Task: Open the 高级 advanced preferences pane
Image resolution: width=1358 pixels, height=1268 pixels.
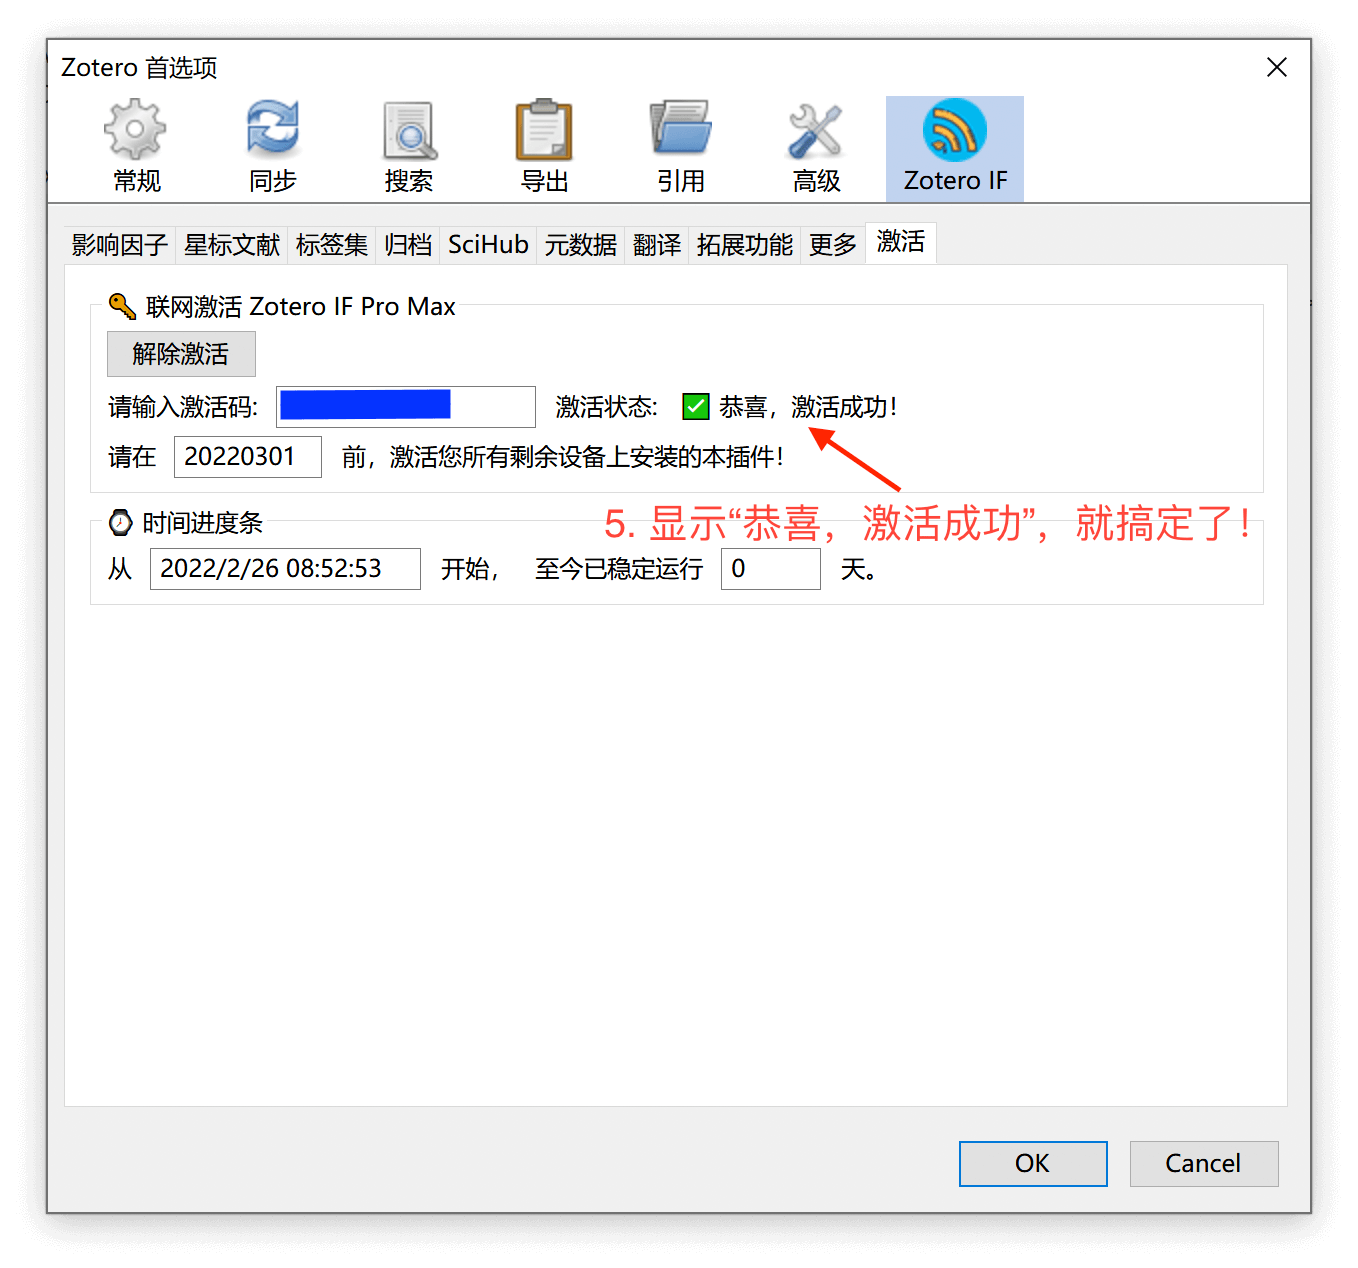Action: [817, 148]
